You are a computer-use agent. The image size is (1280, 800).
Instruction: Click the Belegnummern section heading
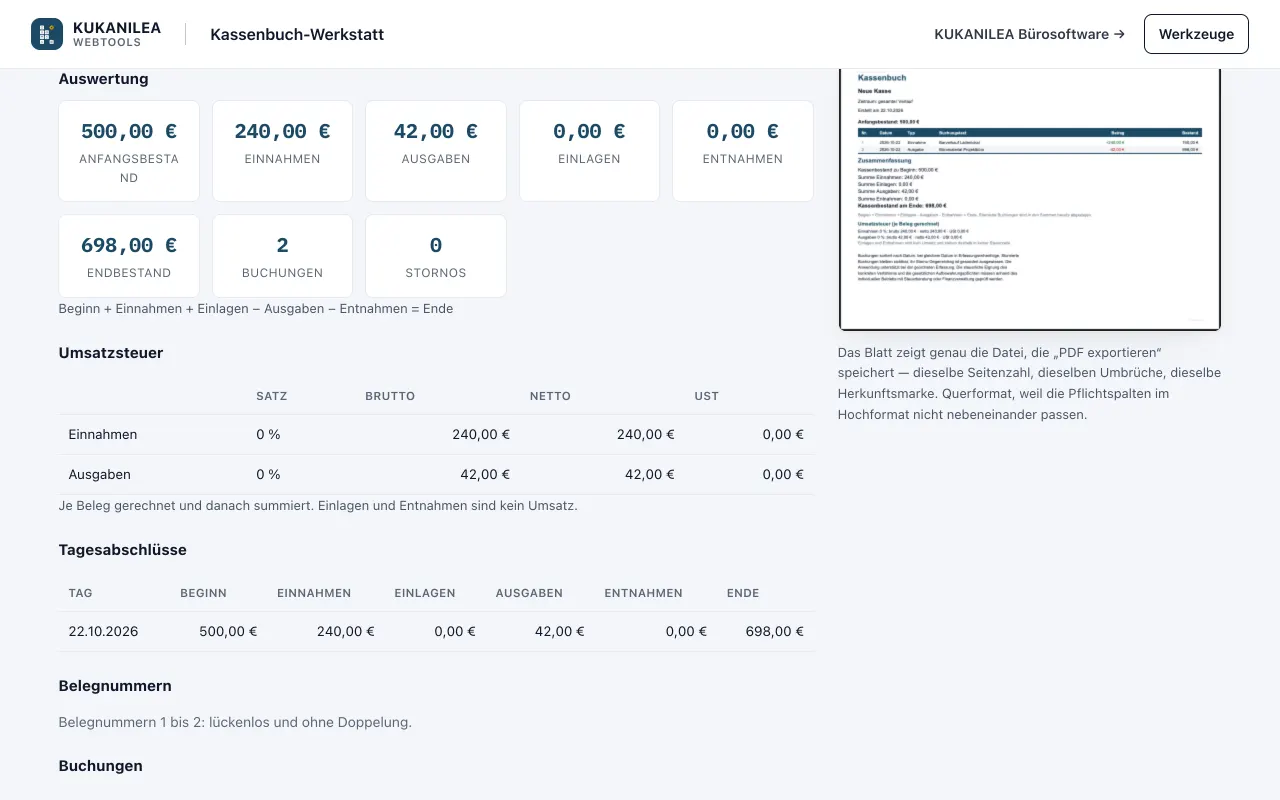[x=115, y=686]
